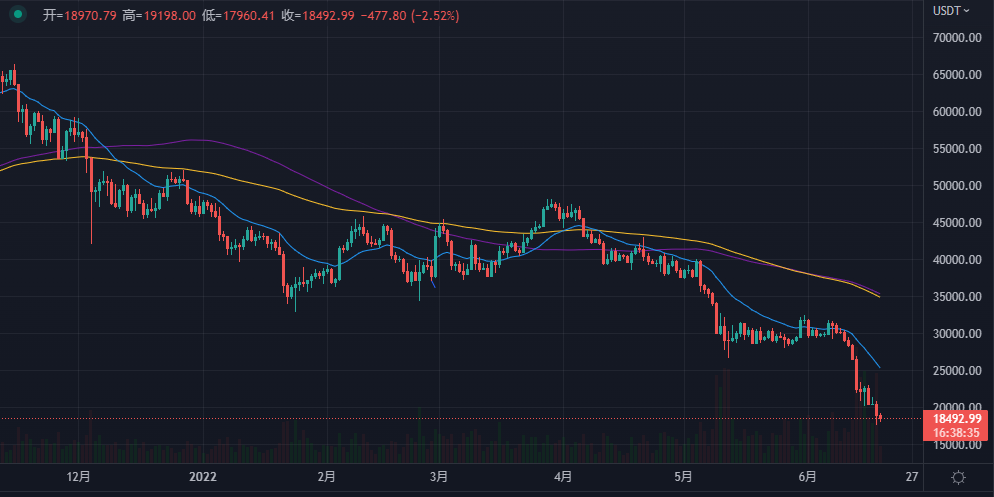The width and height of the screenshot is (994, 497).
Task: Click the current price label 18492.99
Action: pyautogui.click(x=957, y=418)
